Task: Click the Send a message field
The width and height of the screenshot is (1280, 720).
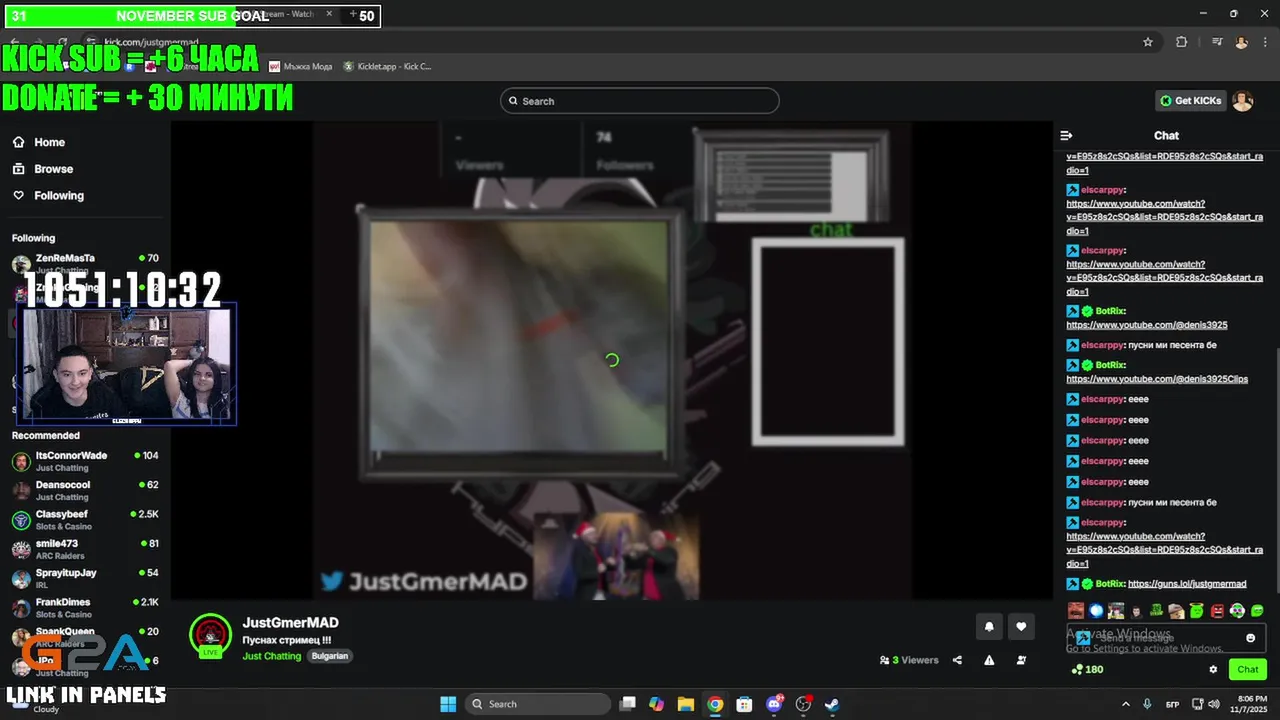Action: 1165,638
